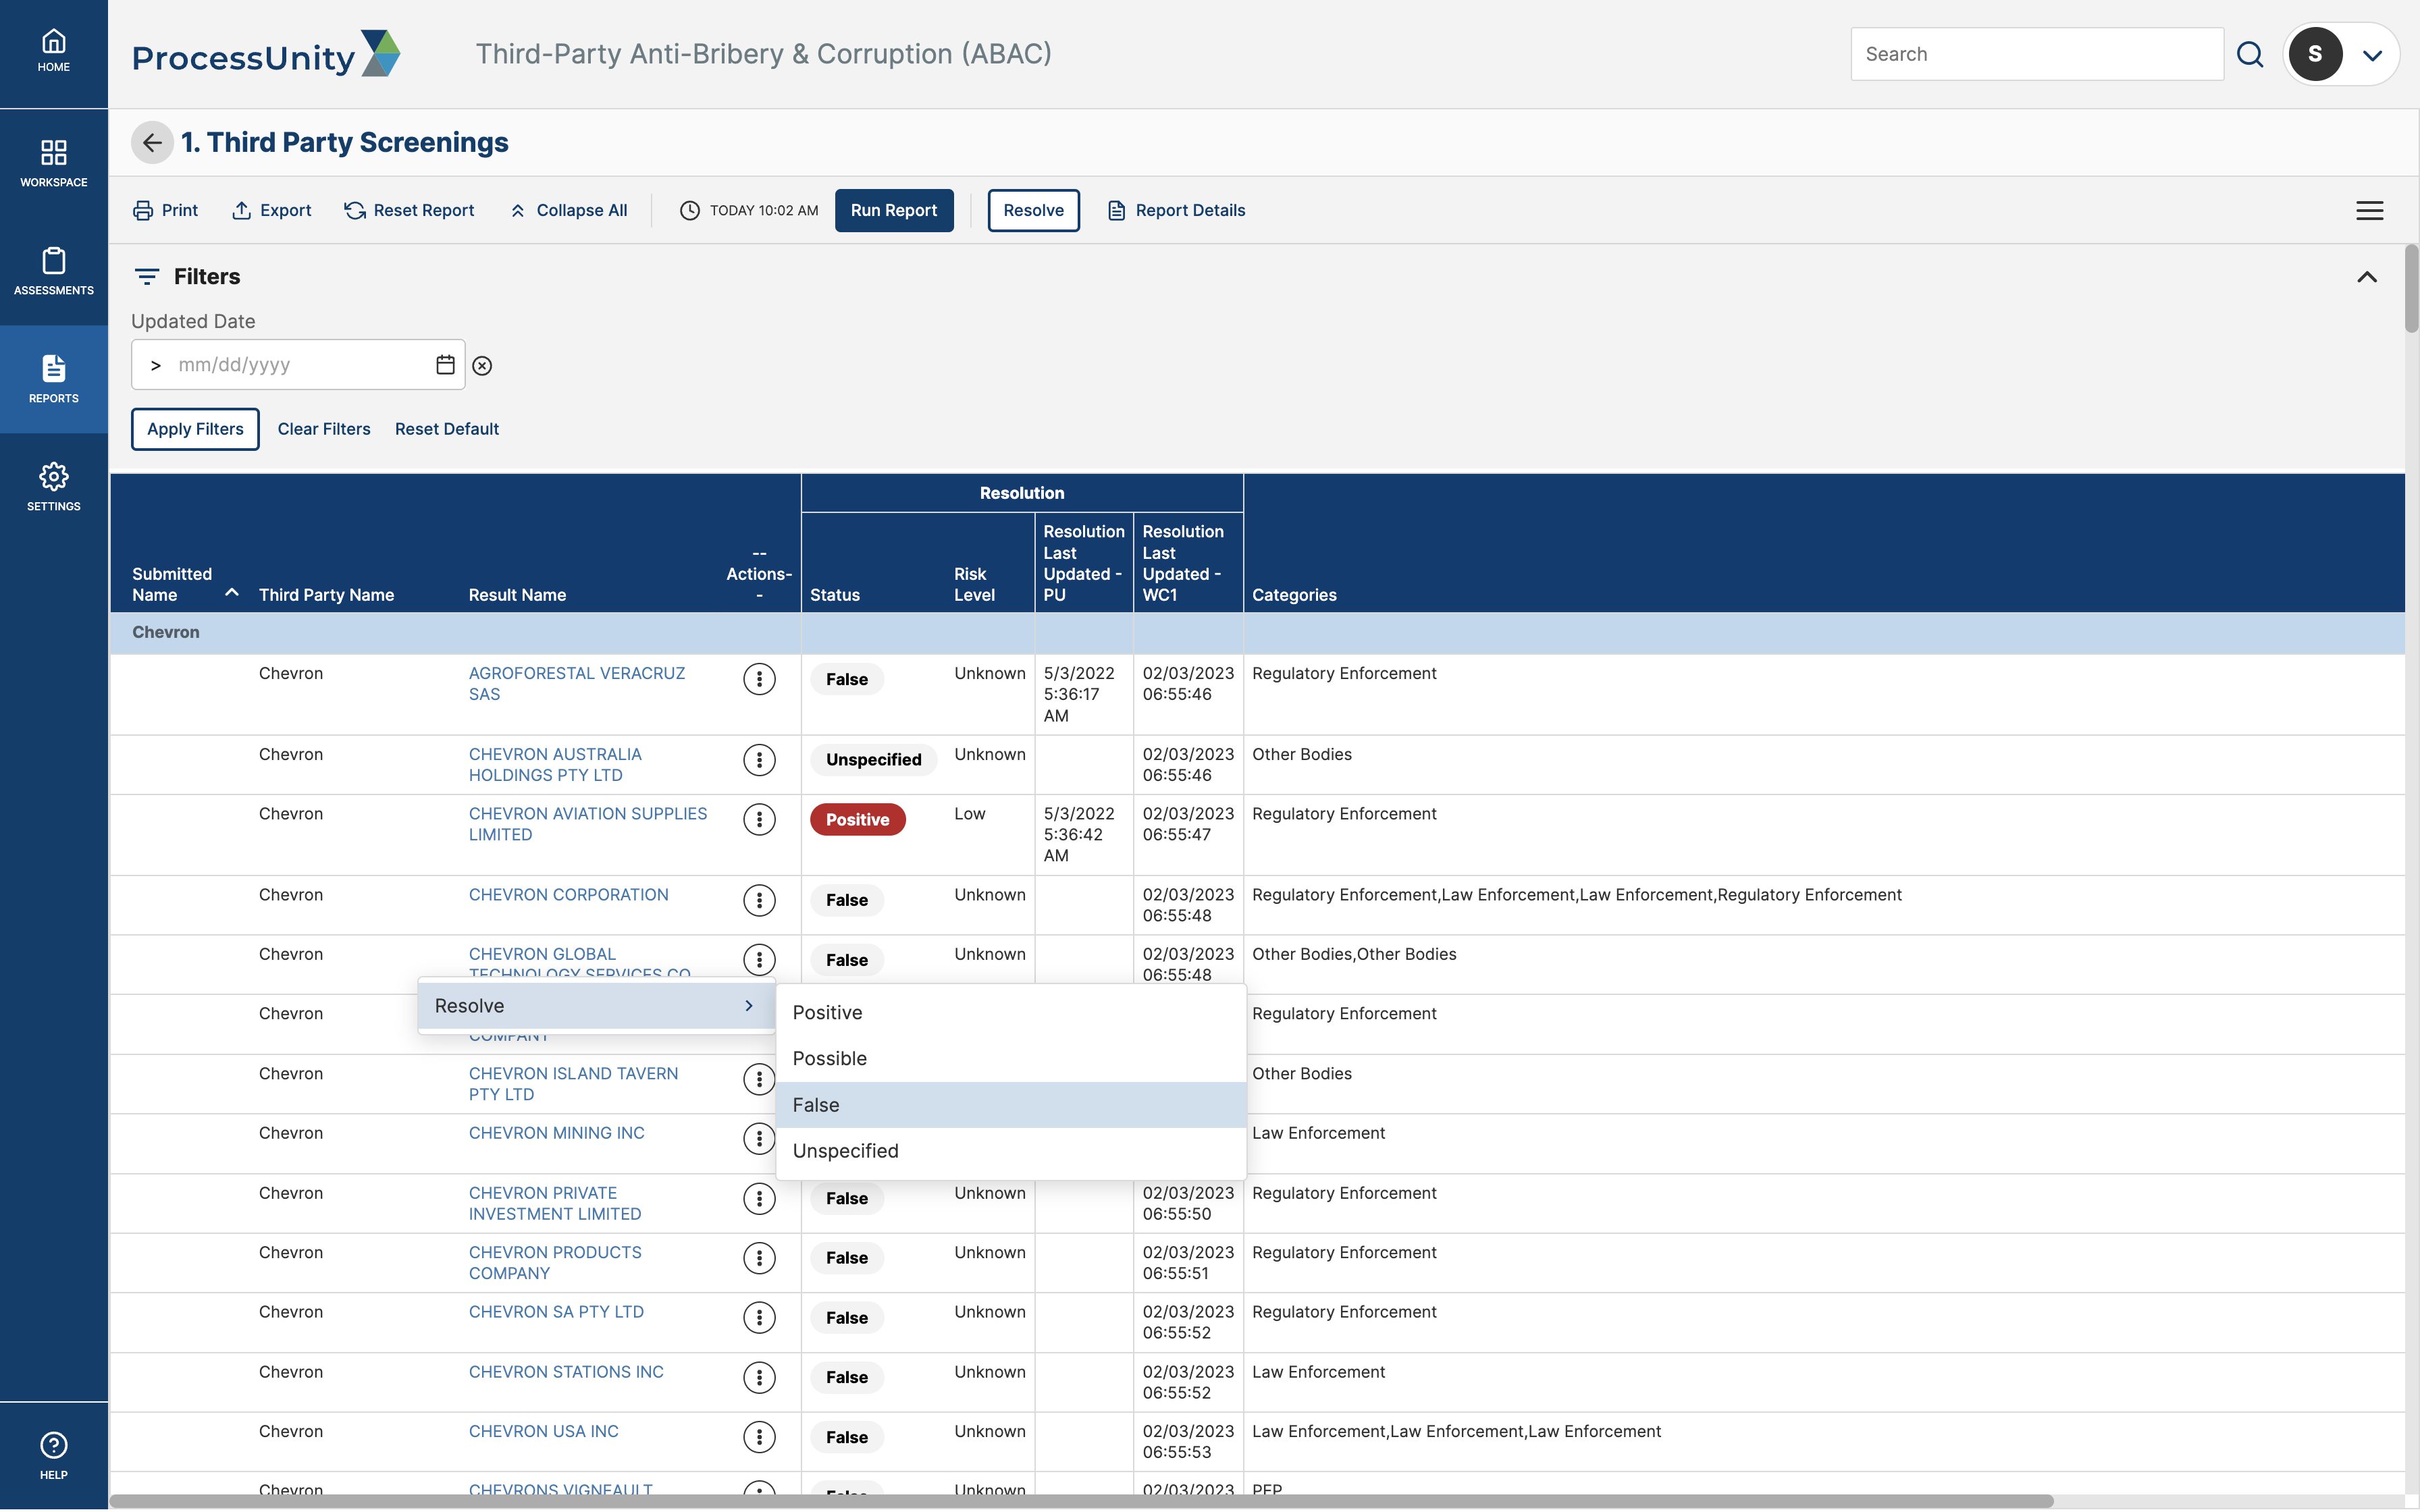This screenshot has height=1512, width=2420.
Task: Open actions menu for CHEVRON USA INC
Action: 759,1437
